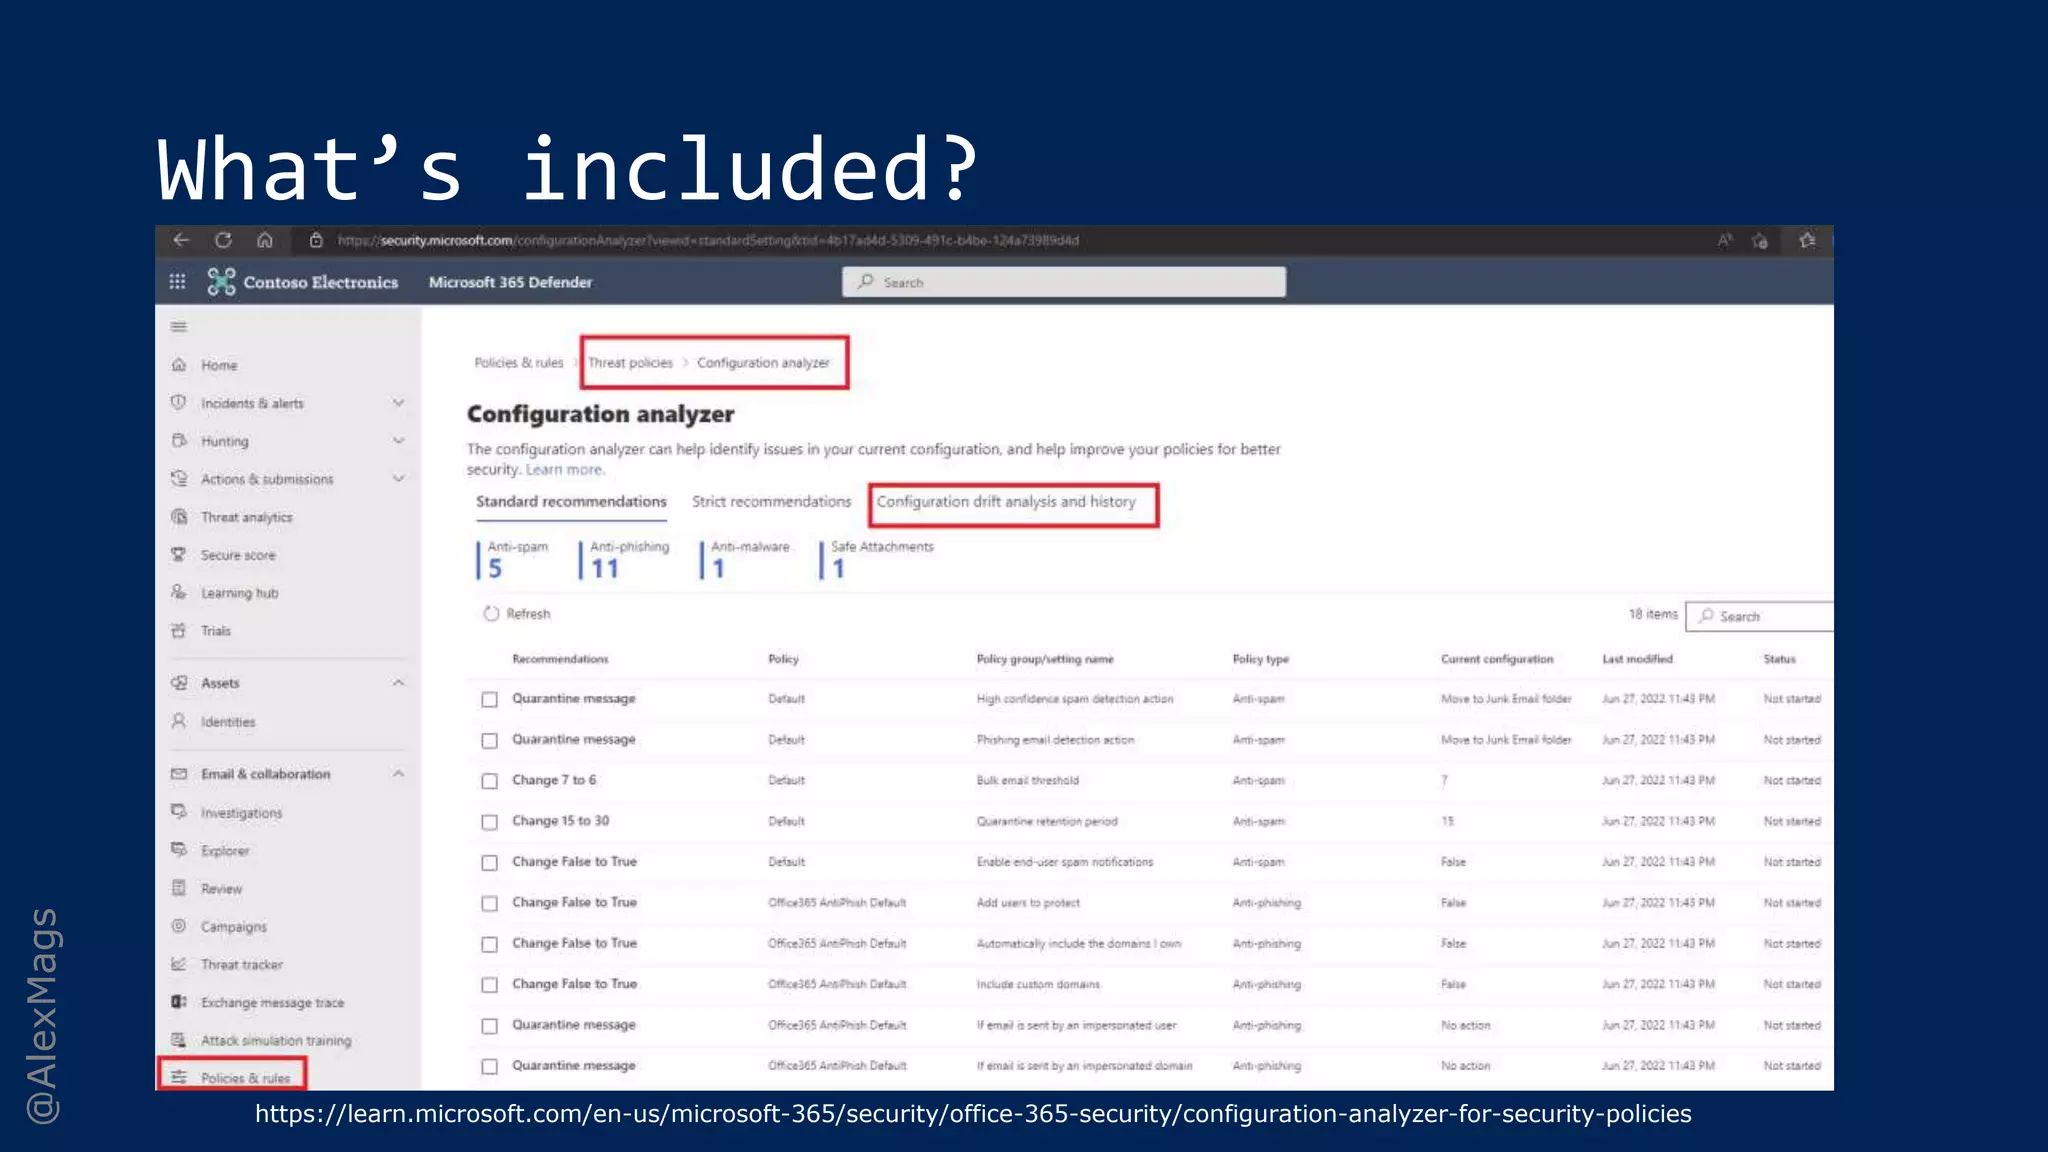Click Threat policies breadcrumb
Image resolution: width=2048 pixels, height=1152 pixels.
[630, 363]
